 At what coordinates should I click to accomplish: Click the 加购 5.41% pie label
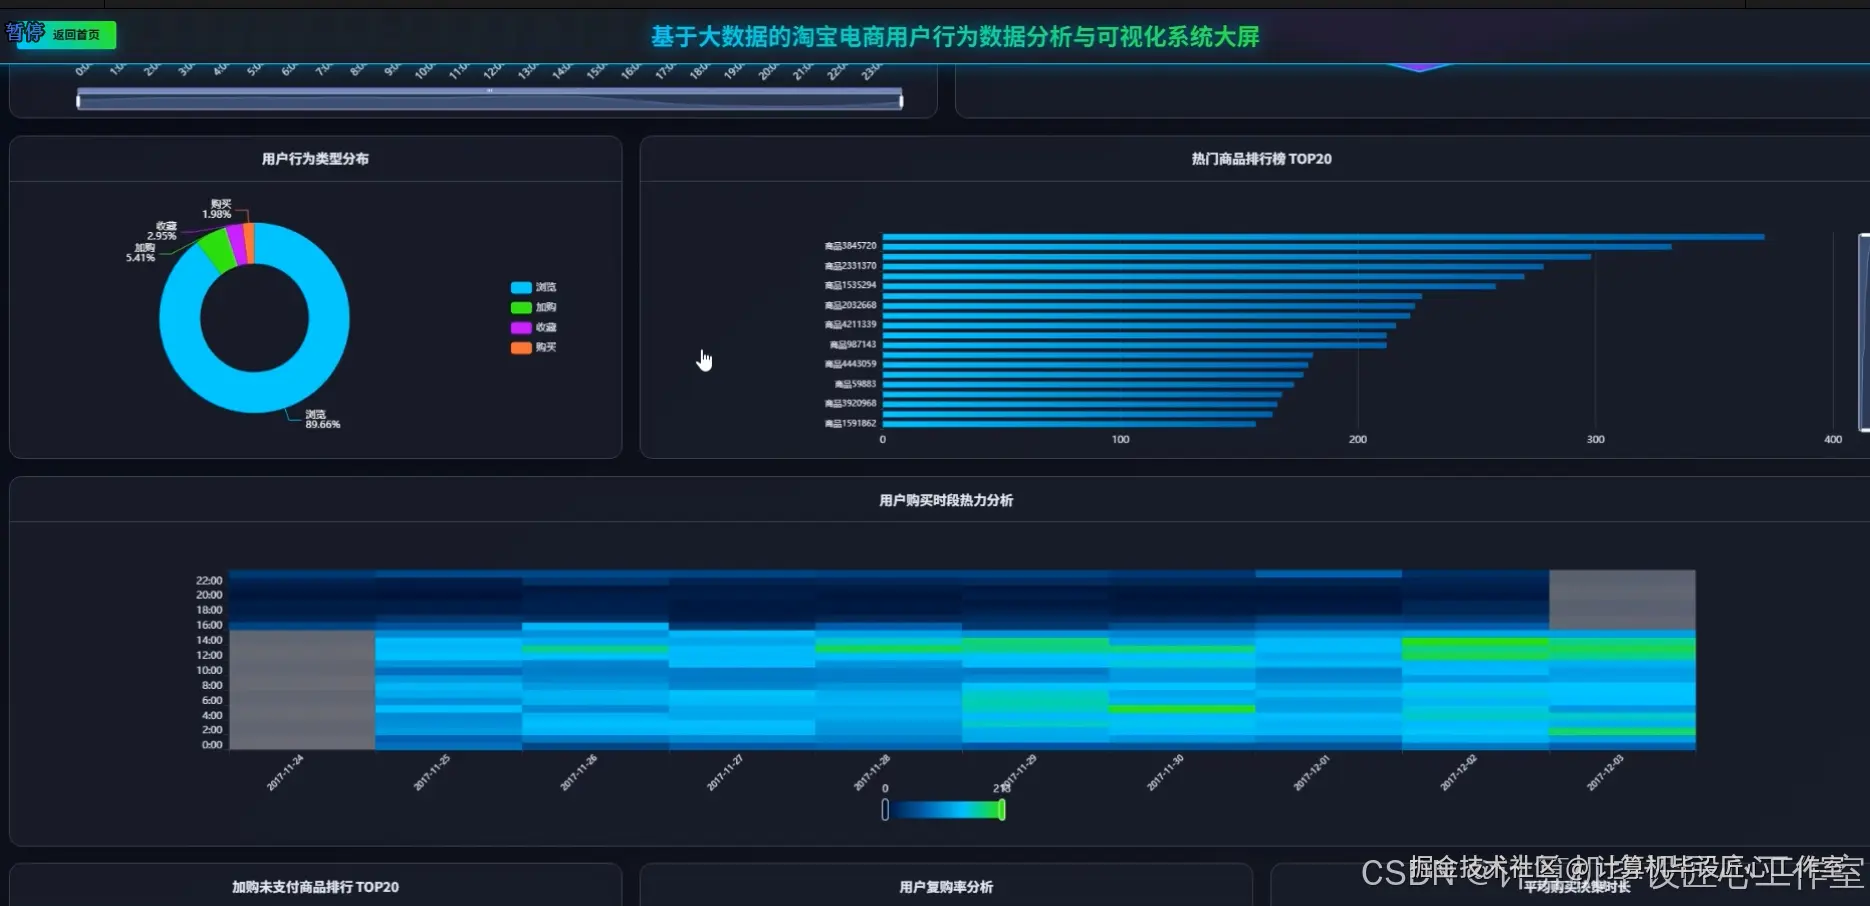pos(141,252)
